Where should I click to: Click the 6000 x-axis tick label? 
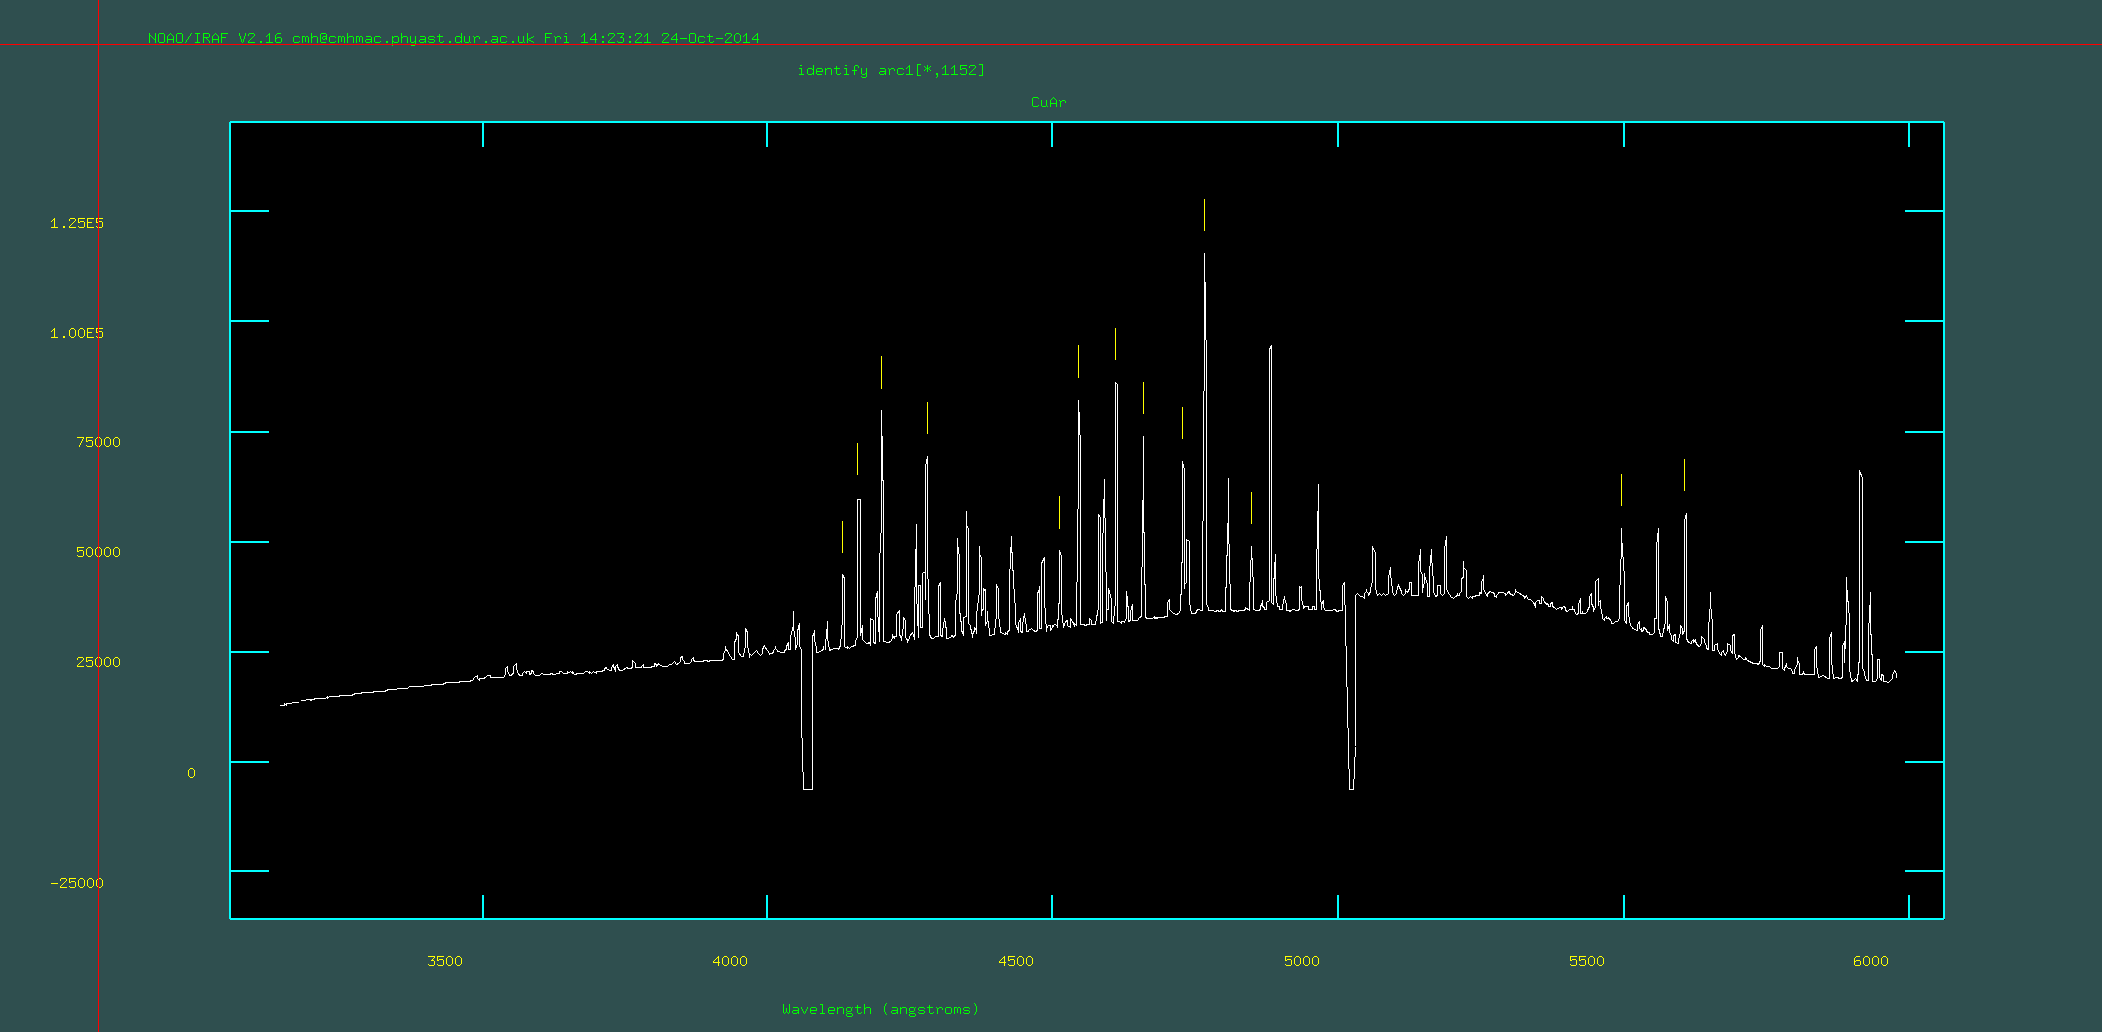pyautogui.click(x=1870, y=961)
